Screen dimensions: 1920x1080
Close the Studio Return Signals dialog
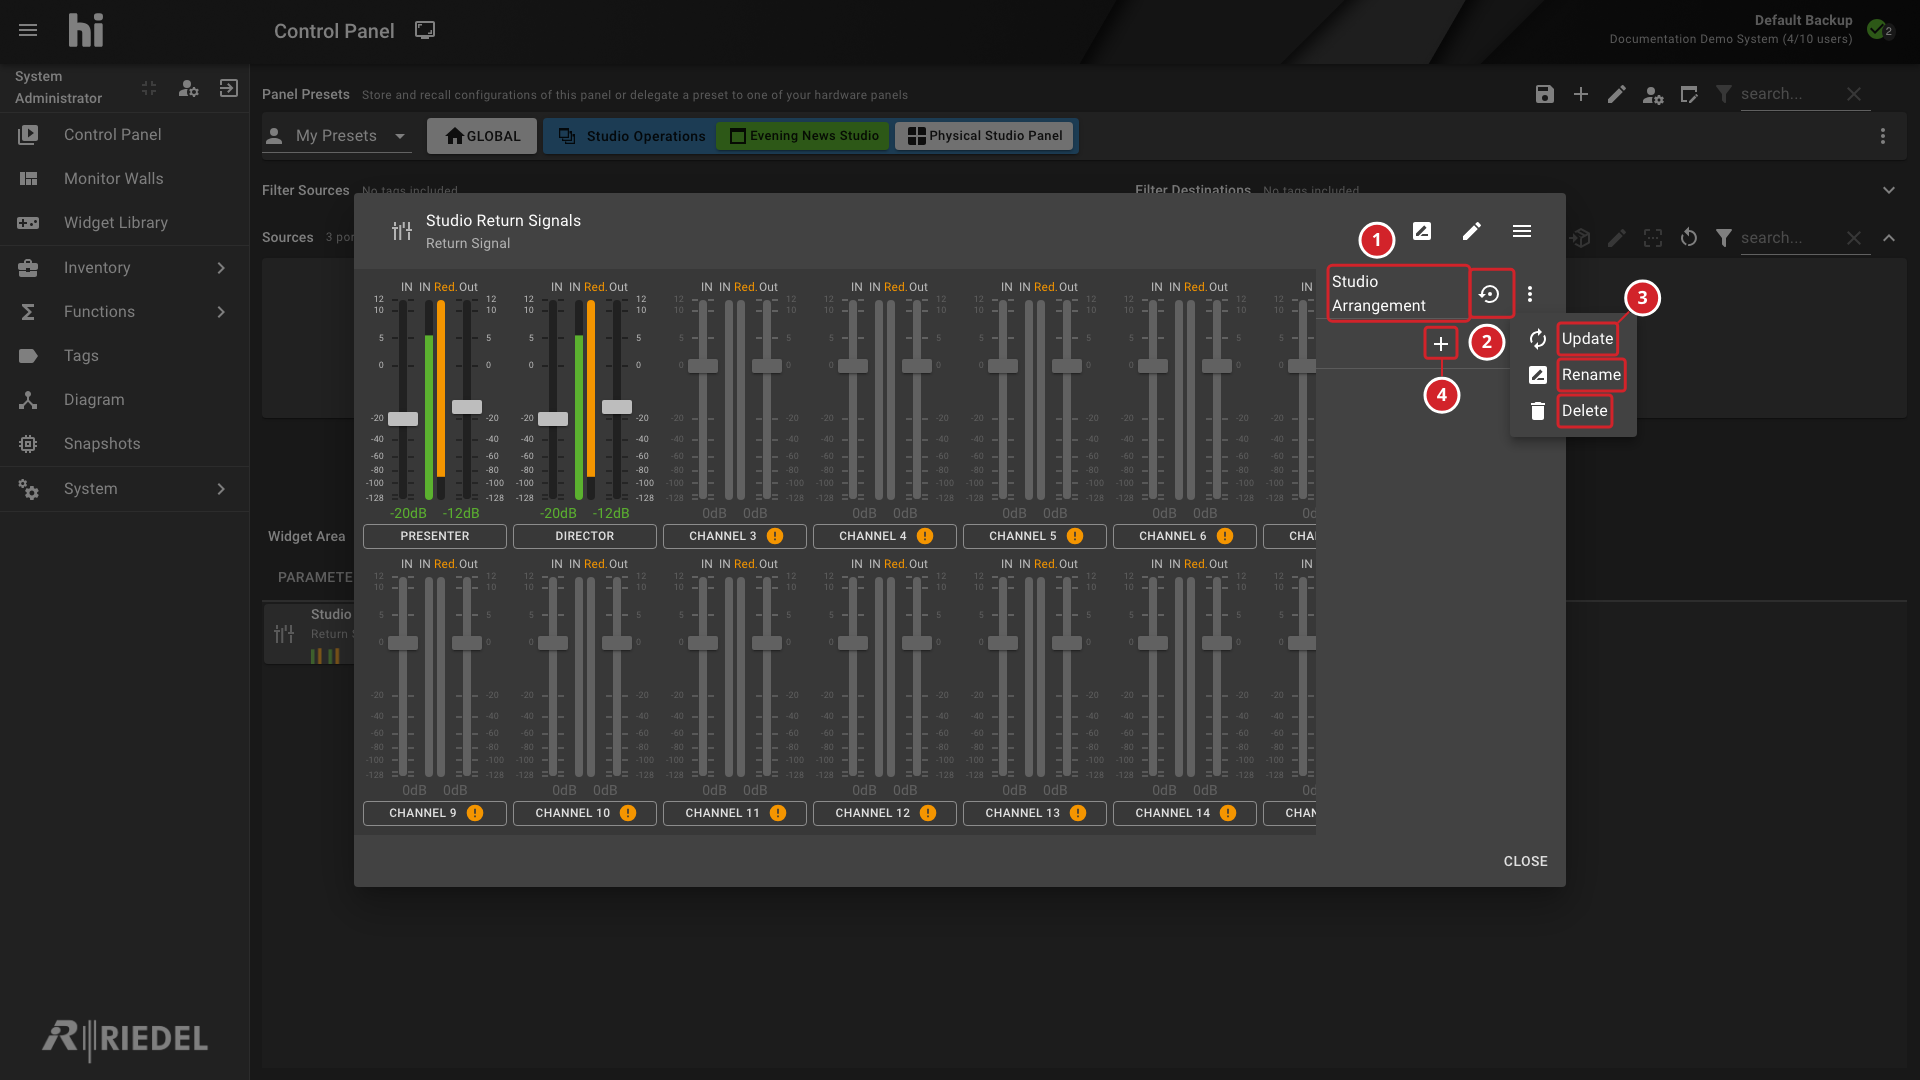(x=1525, y=861)
